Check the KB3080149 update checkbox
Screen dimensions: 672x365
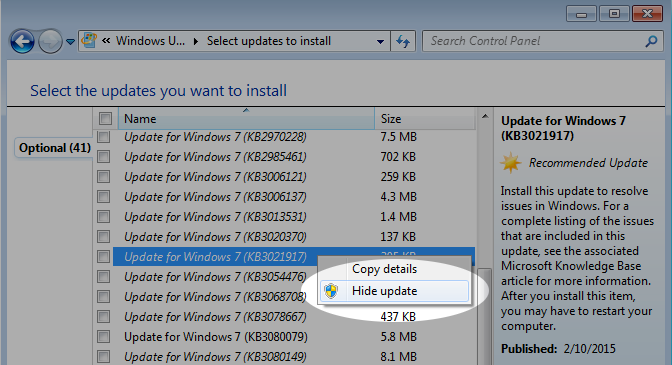pyautogui.click(x=103, y=356)
